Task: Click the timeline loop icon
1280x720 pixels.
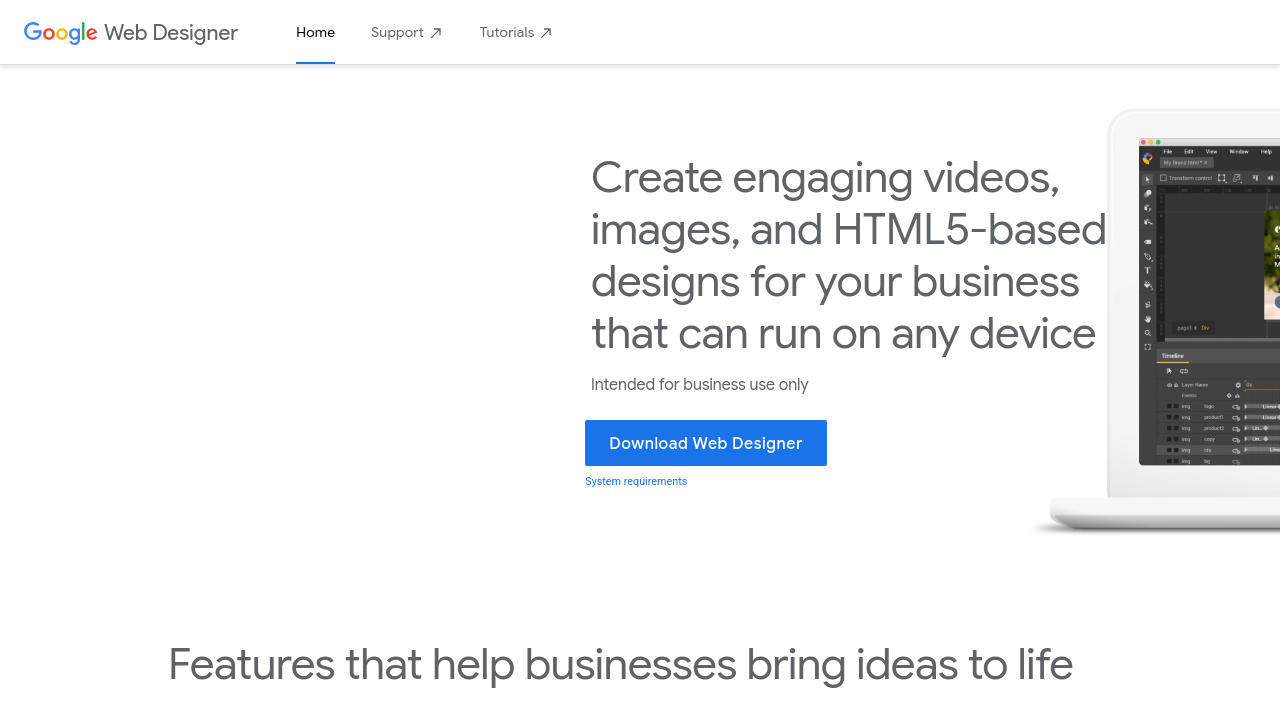Action: click(x=1184, y=371)
